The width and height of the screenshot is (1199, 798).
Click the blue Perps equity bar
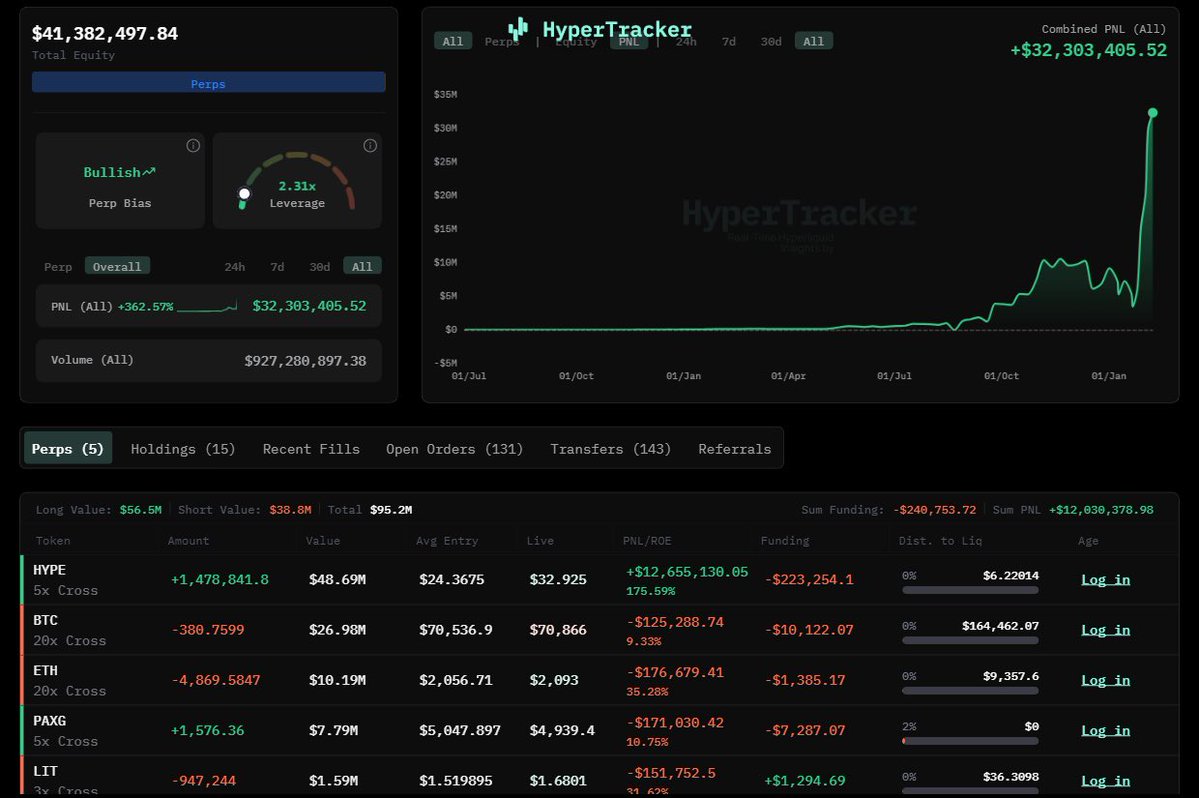click(208, 83)
